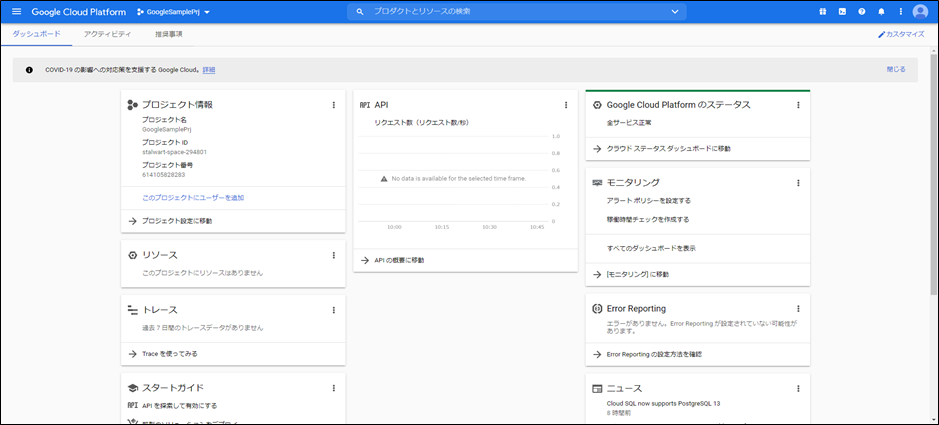Open the hamburger navigation menu
The height and width of the screenshot is (425, 939).
tap(16, 12)
